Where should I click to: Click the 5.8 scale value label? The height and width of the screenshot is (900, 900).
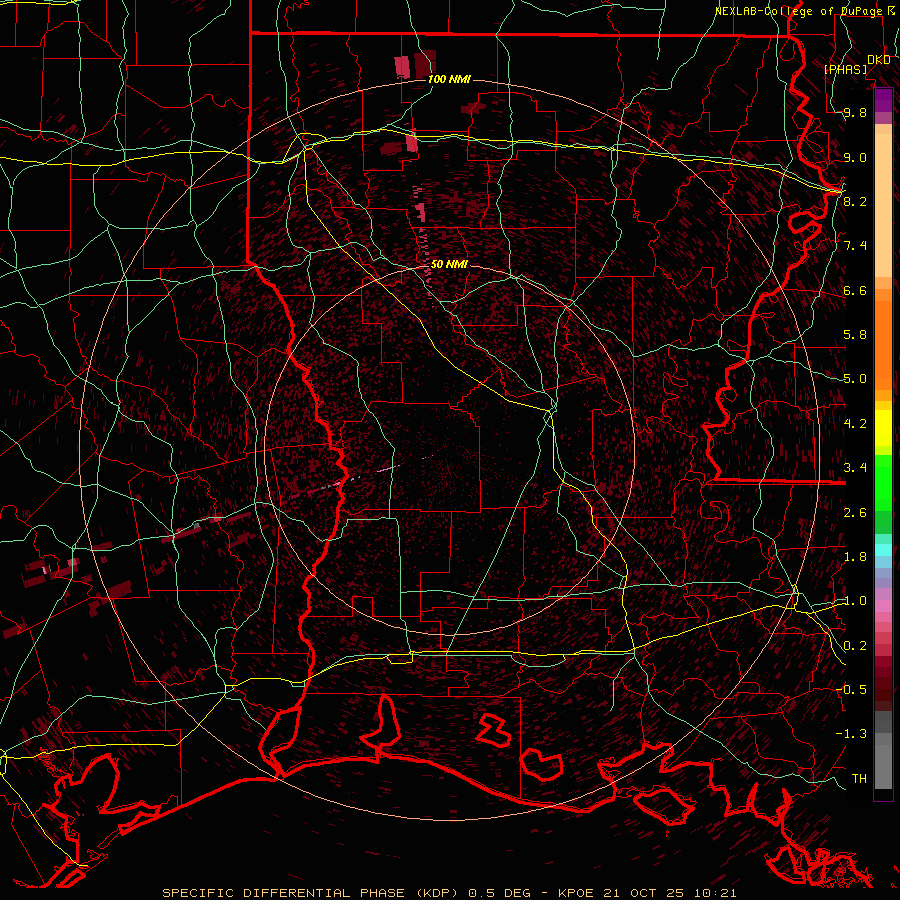point(855,335)
